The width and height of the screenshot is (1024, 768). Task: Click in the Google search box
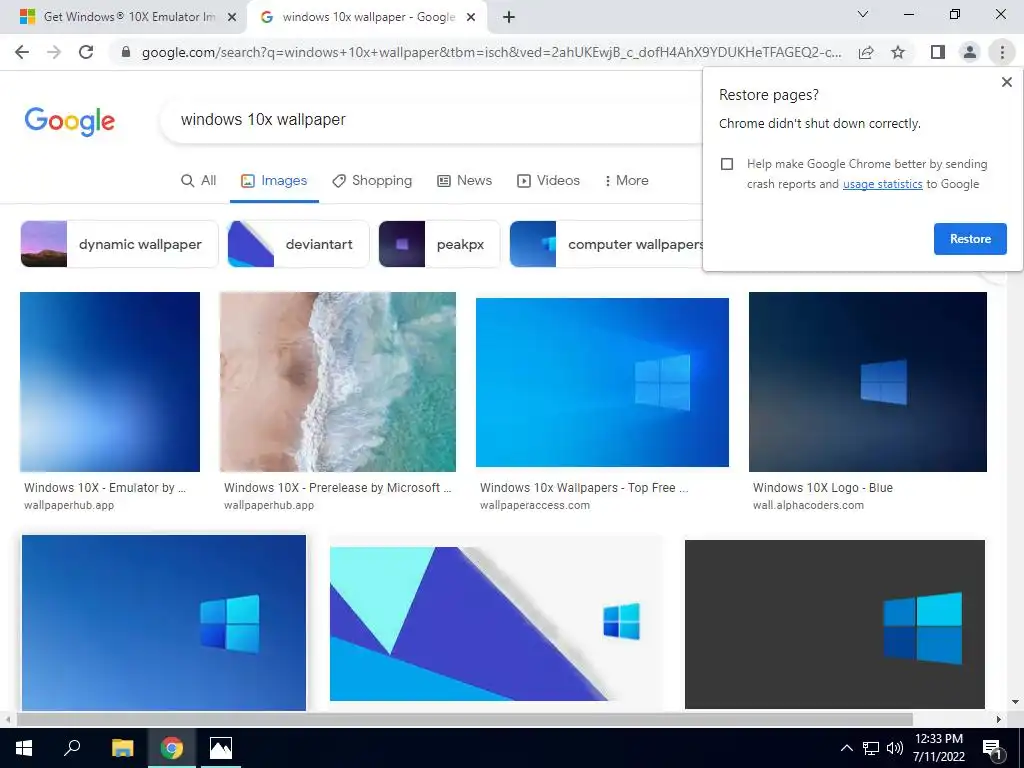pyautogui.click(x=431, y=120)
